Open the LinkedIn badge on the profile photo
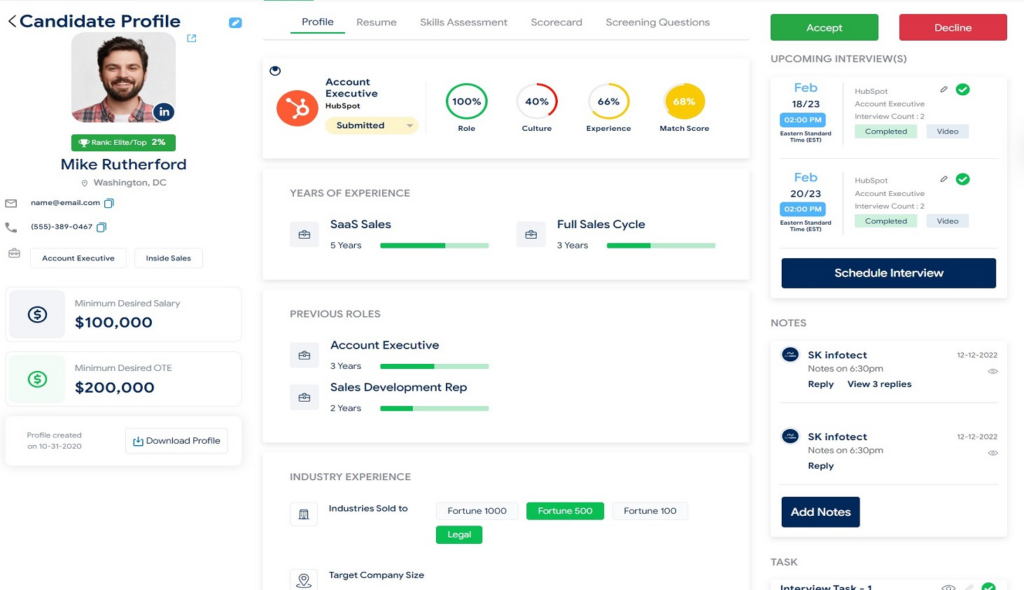 [164, 112]
